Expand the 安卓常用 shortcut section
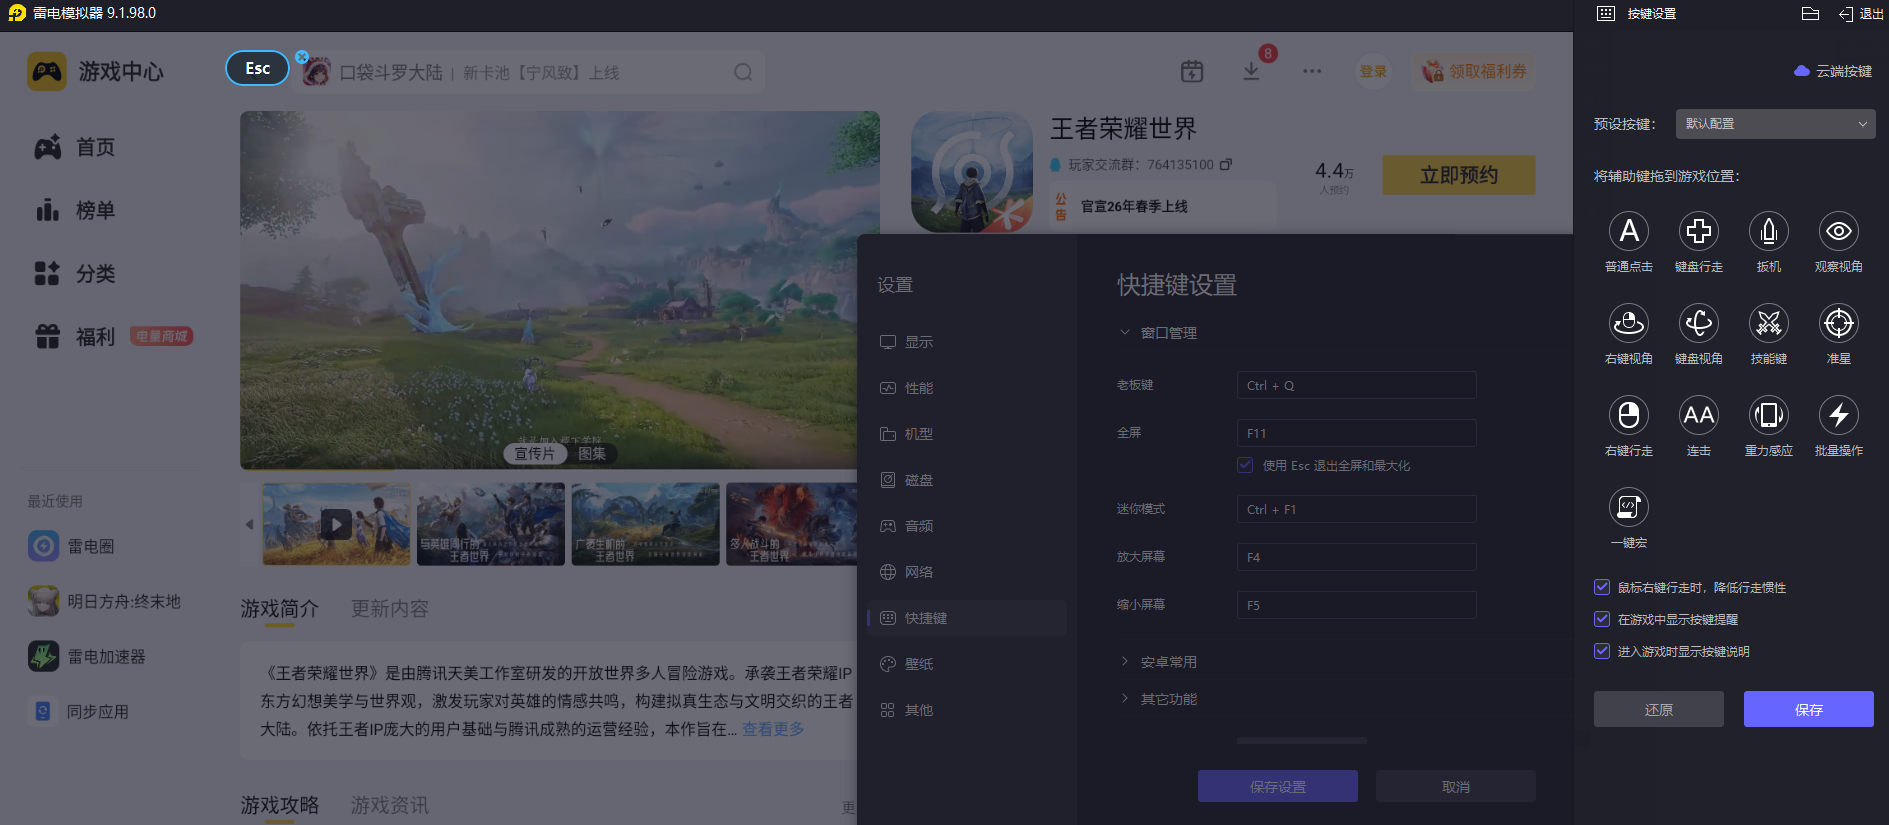1889x825 pixels. pyautogui.click(x=1168, y=662)
